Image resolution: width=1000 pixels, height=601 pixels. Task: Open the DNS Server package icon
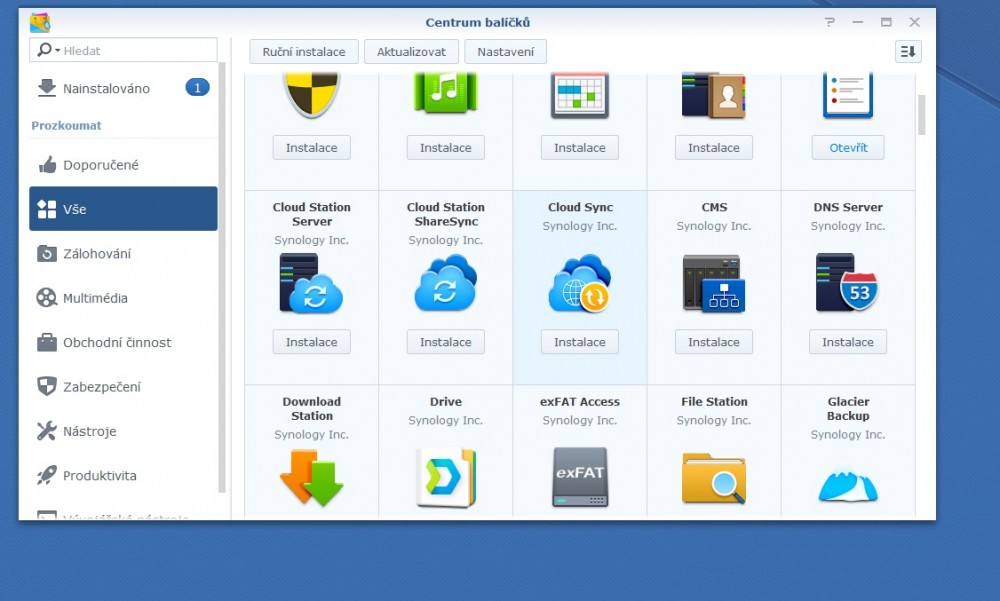coord(847,284)
